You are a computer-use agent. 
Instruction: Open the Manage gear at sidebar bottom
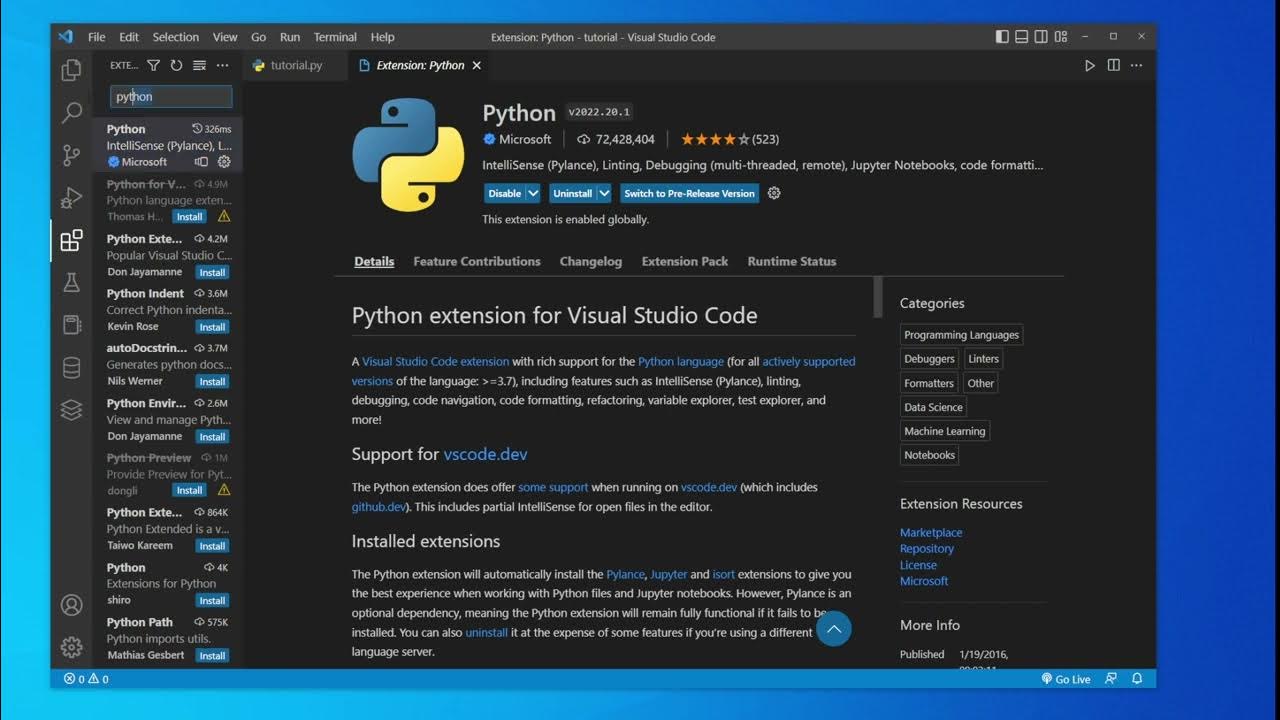[x=71, y=647]
